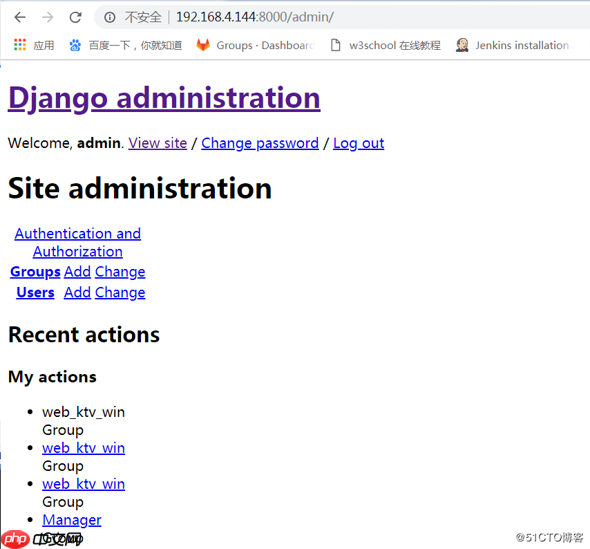Open the w3school bookmark
Viewport: 590px width, 549px height.
tap(385, 46)
